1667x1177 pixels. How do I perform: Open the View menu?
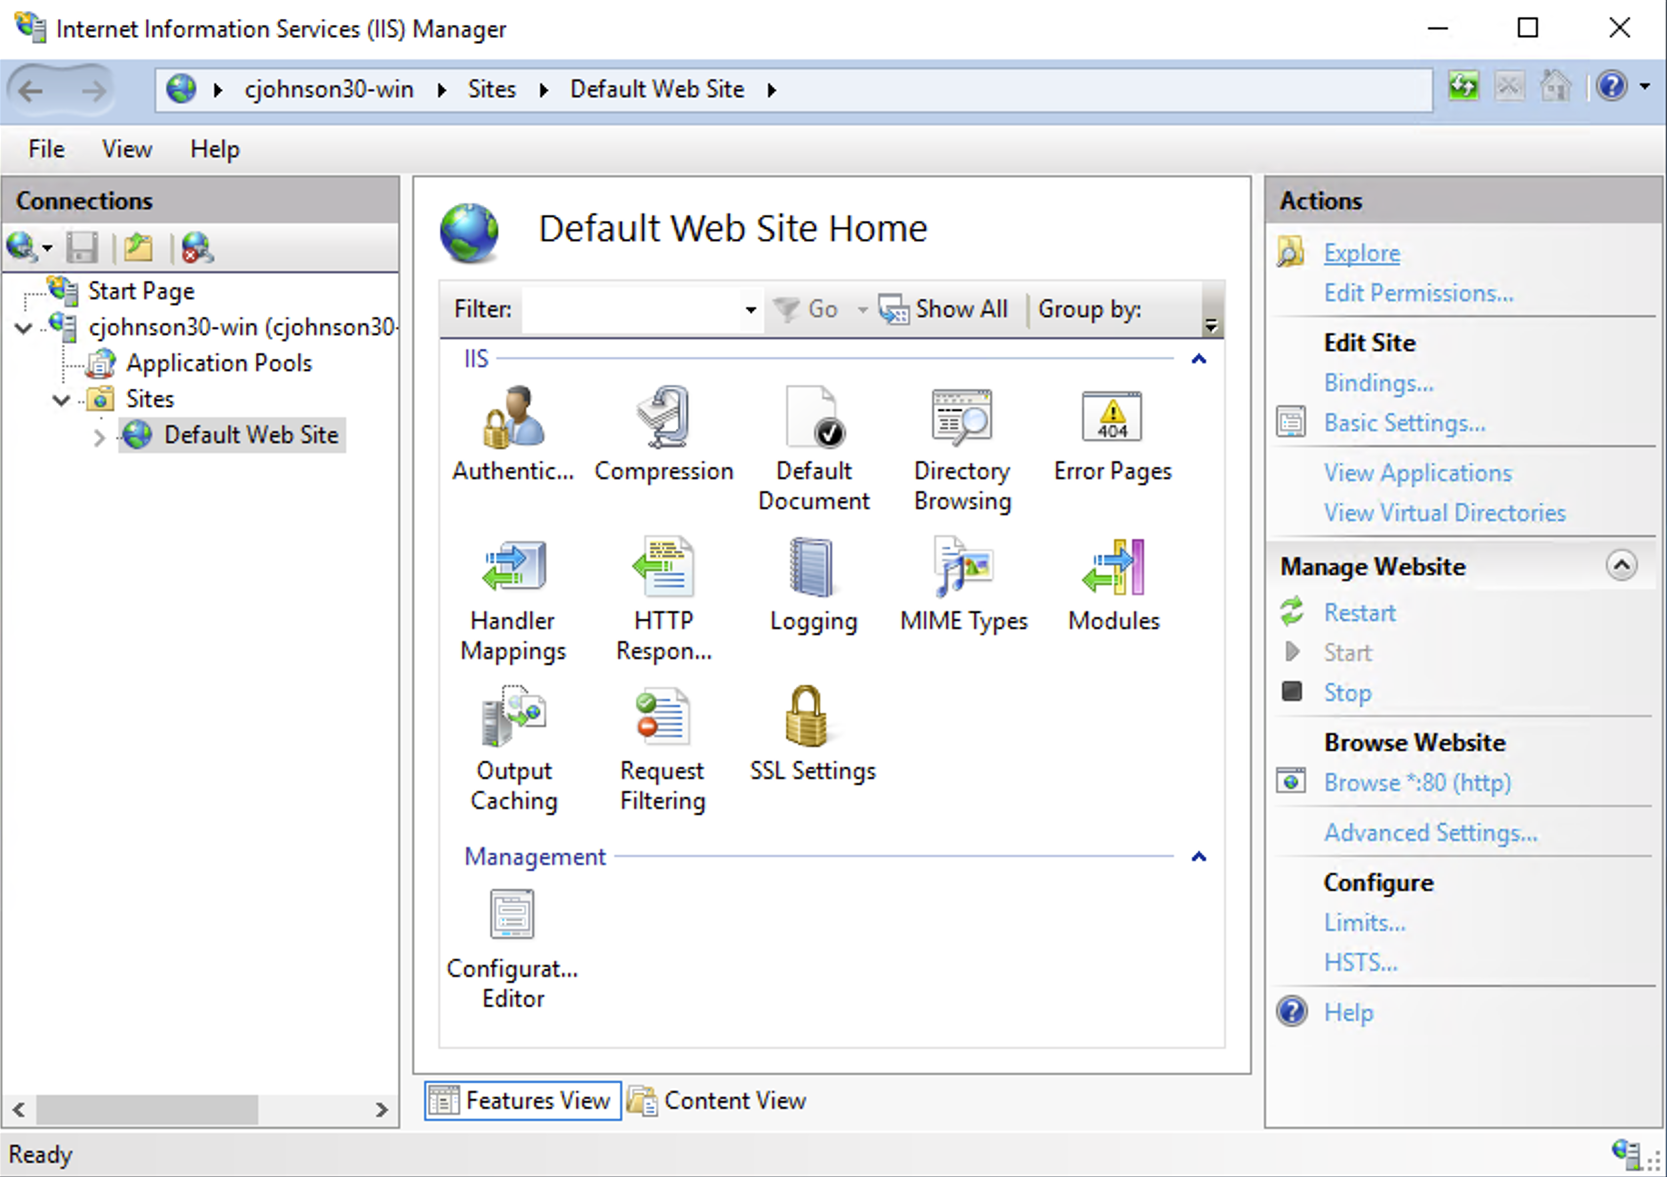click(x=127, y=149)
